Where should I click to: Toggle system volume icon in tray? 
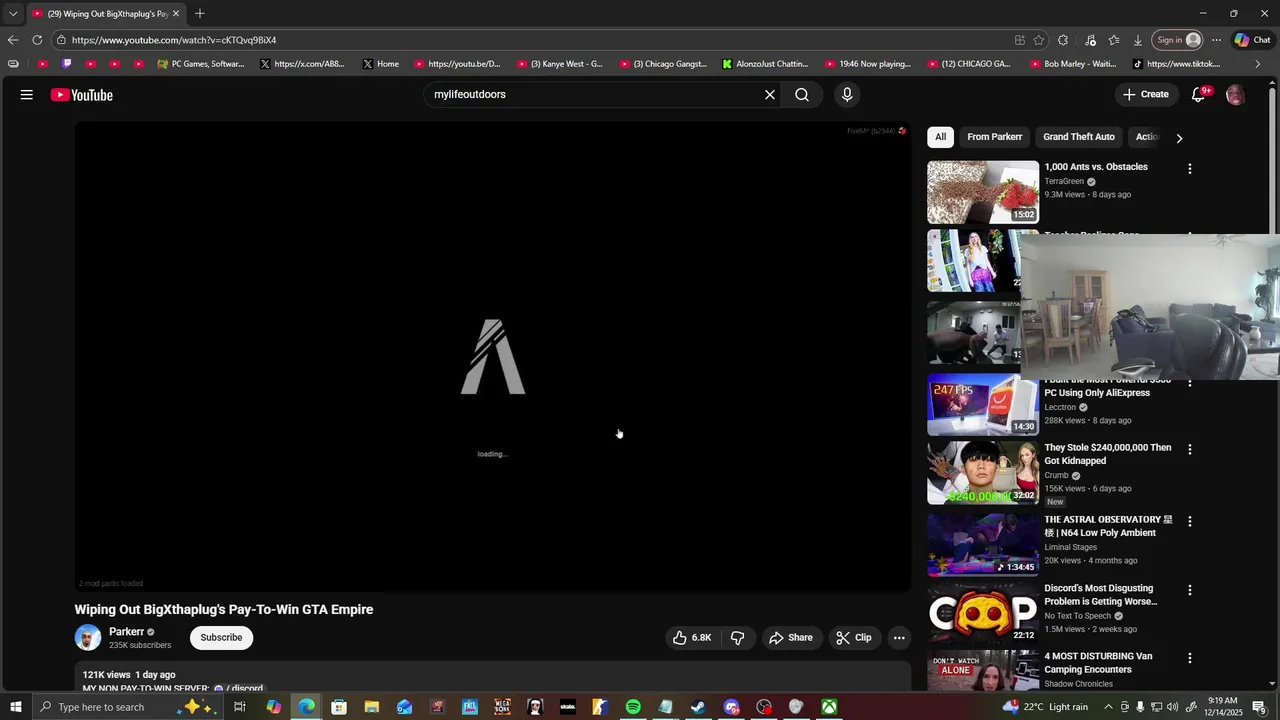coord(1172,707)
